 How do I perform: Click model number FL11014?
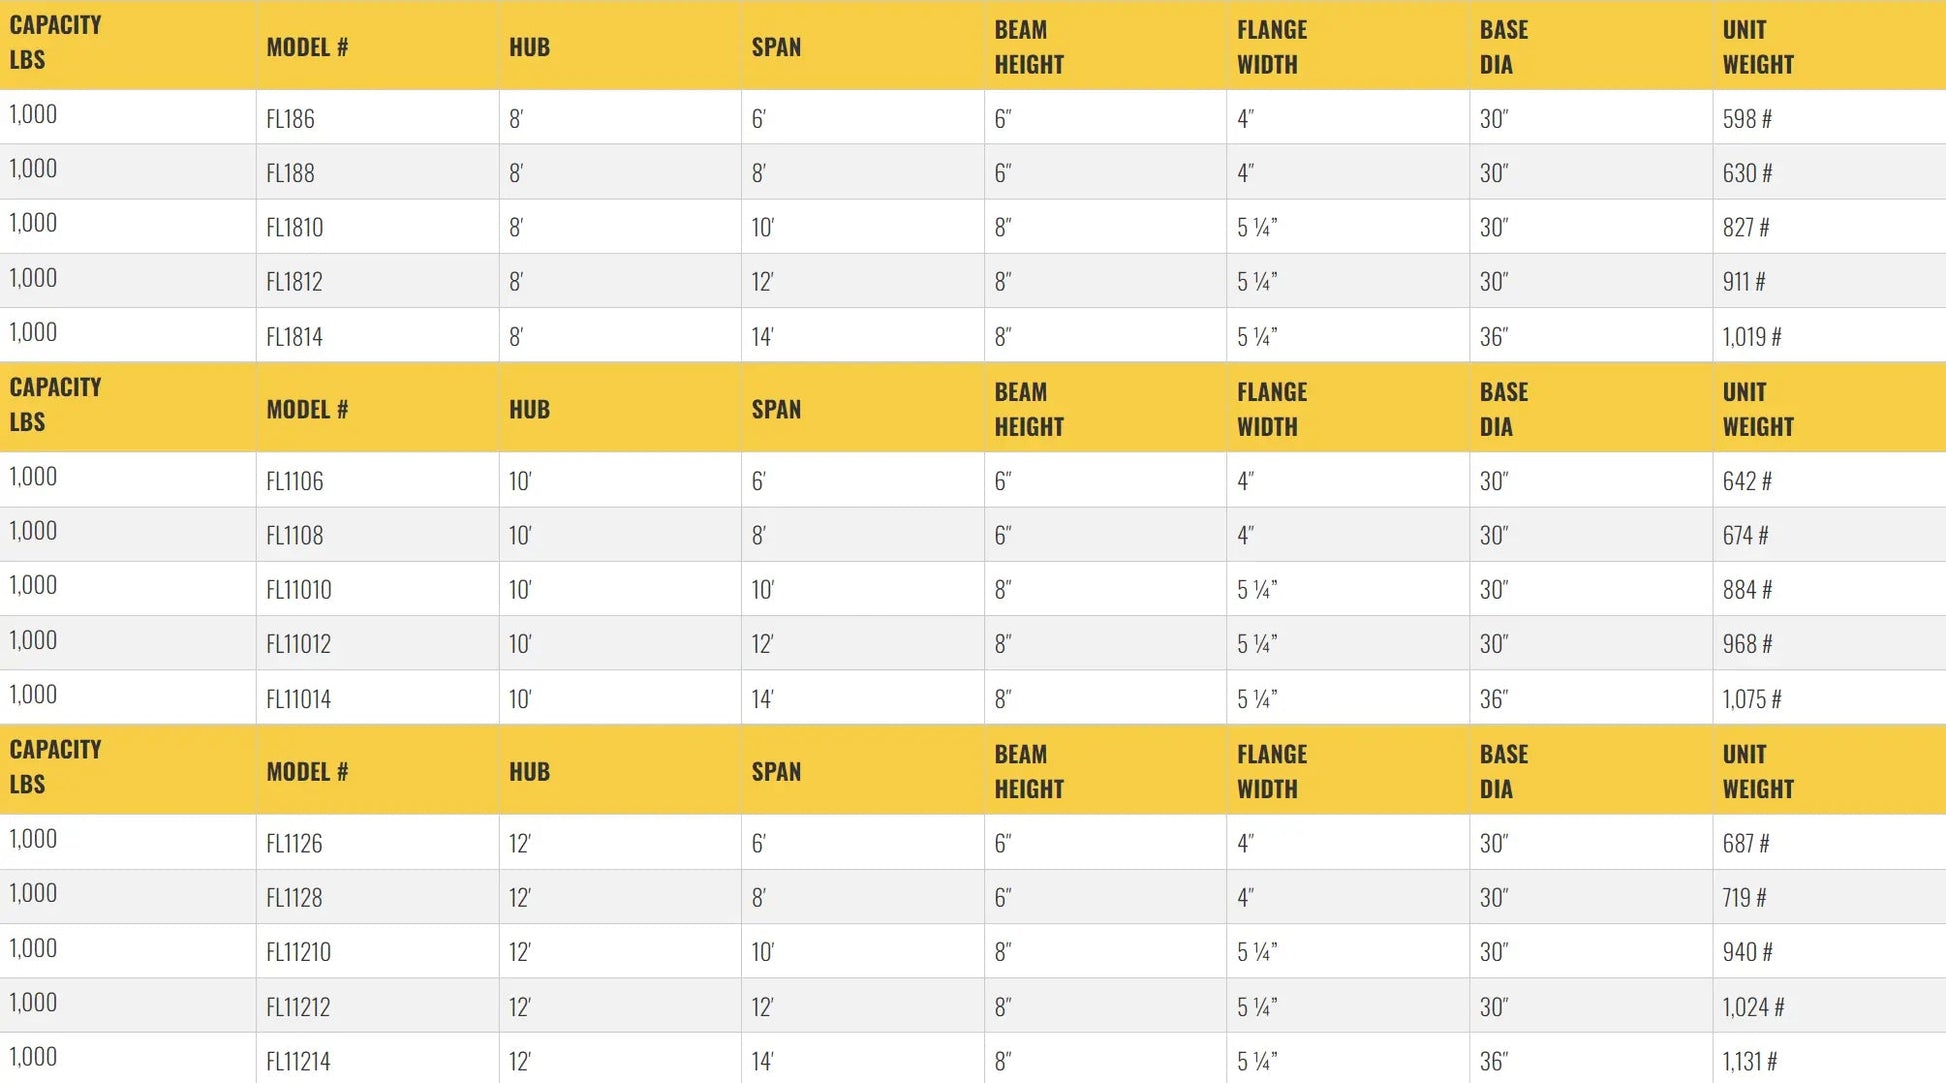pos(298,699)
